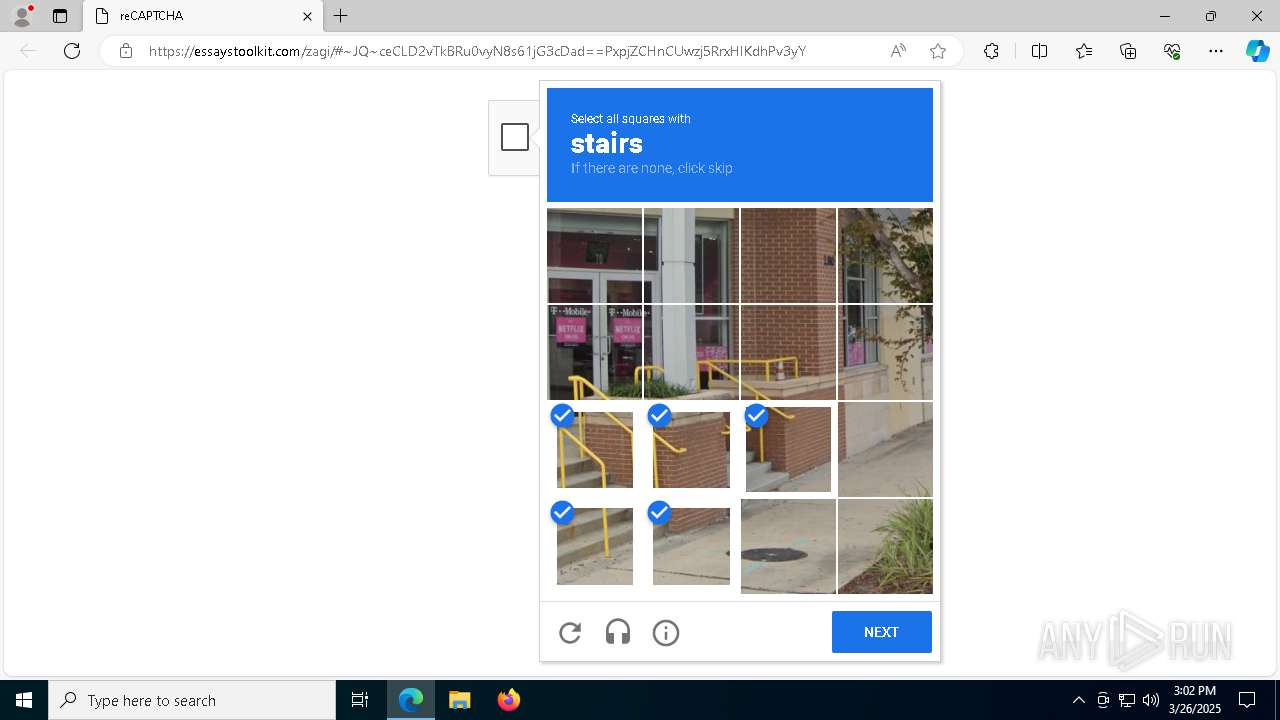Click the NEXT button
Viewport: 1280px width, 720px height.
point(881,632)
